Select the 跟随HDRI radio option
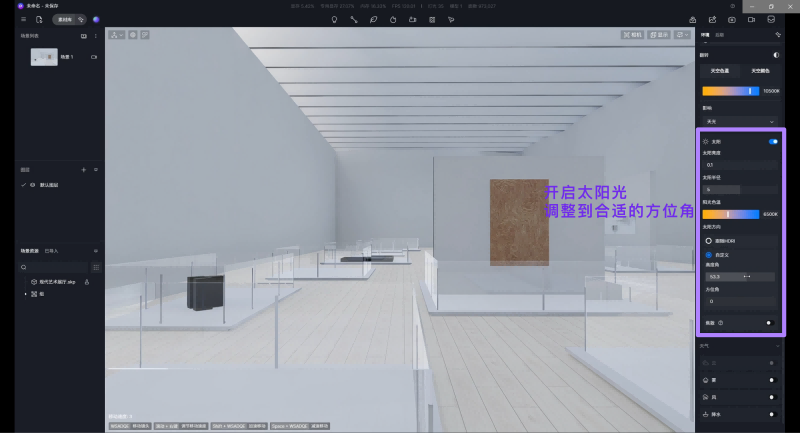Viewport: 800px width, 433px height. coord(708,241)
